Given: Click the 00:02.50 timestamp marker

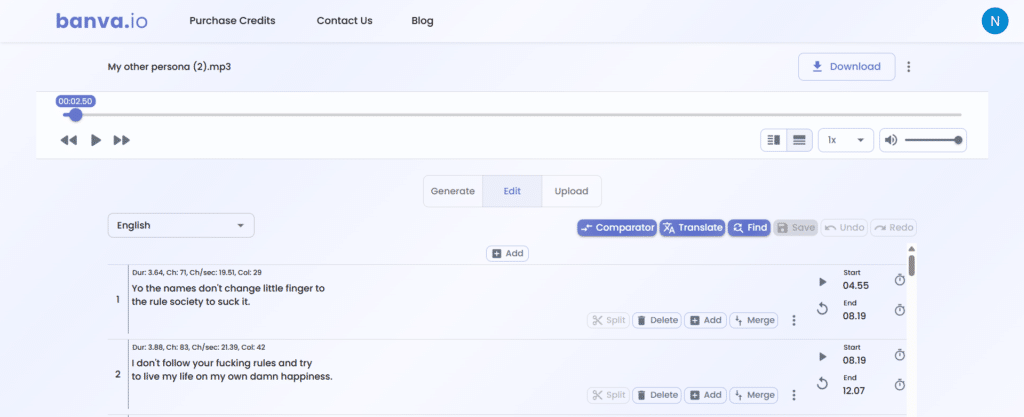Looking at the screenshot, I should pos(76,101).
